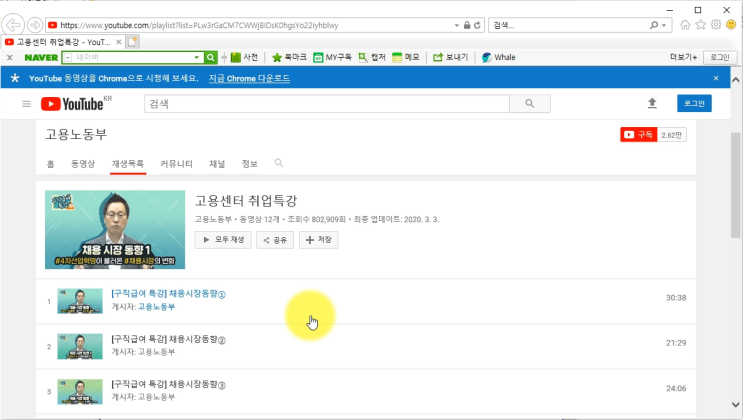This screenshot has height=420, width=743.
Task: Open the browser home page icon
Action: tap(685, 25)
